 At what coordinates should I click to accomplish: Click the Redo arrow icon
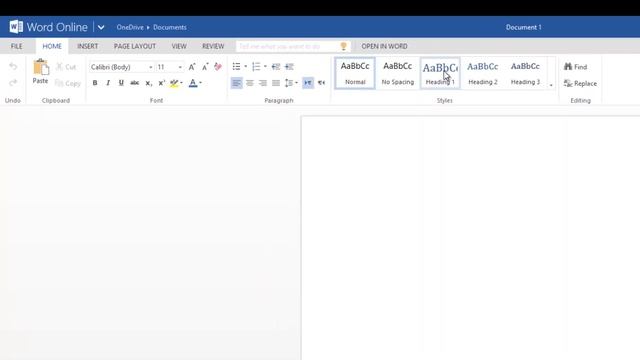pos(13,83)
